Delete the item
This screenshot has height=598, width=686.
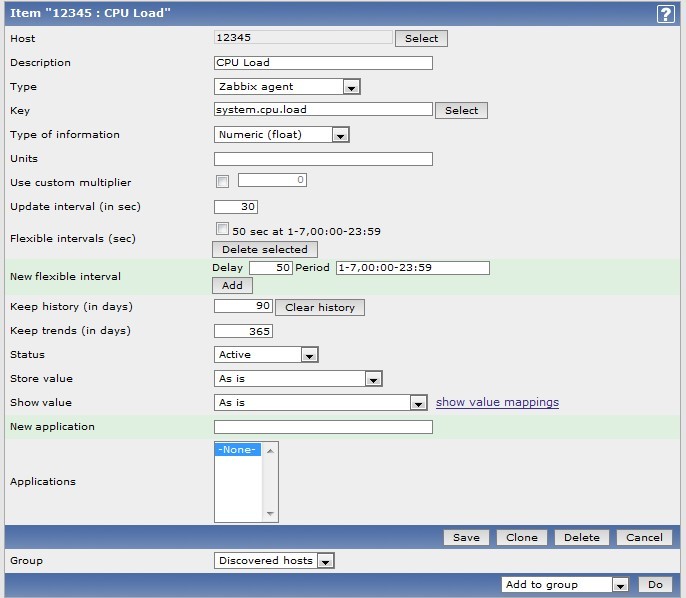click(x=581, y=538)
